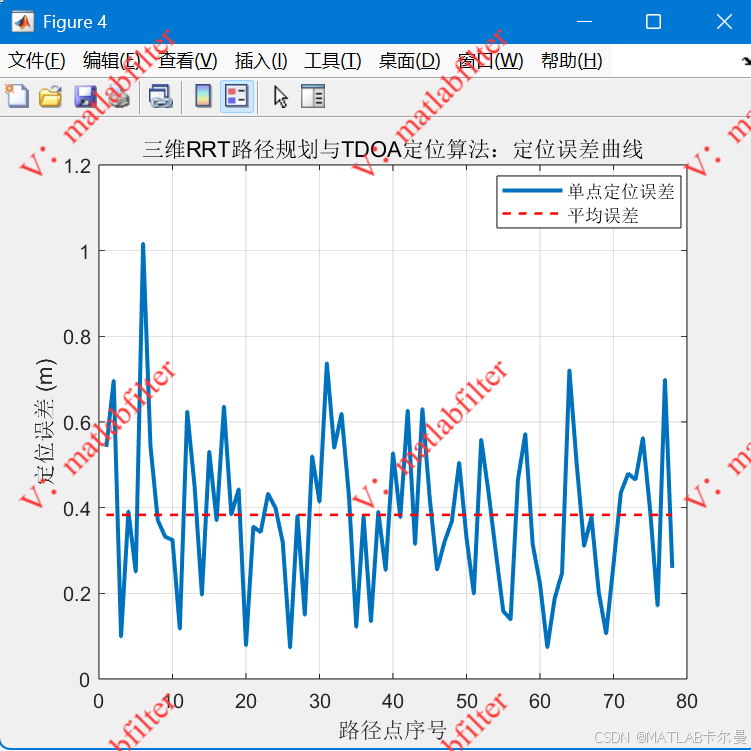Open the 文件(F) menu
Screen dimensions: 751x751
point(37,61)
